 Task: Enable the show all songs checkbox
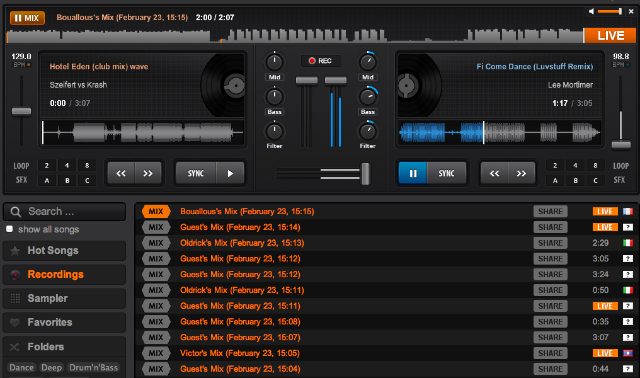coord(9,229)
